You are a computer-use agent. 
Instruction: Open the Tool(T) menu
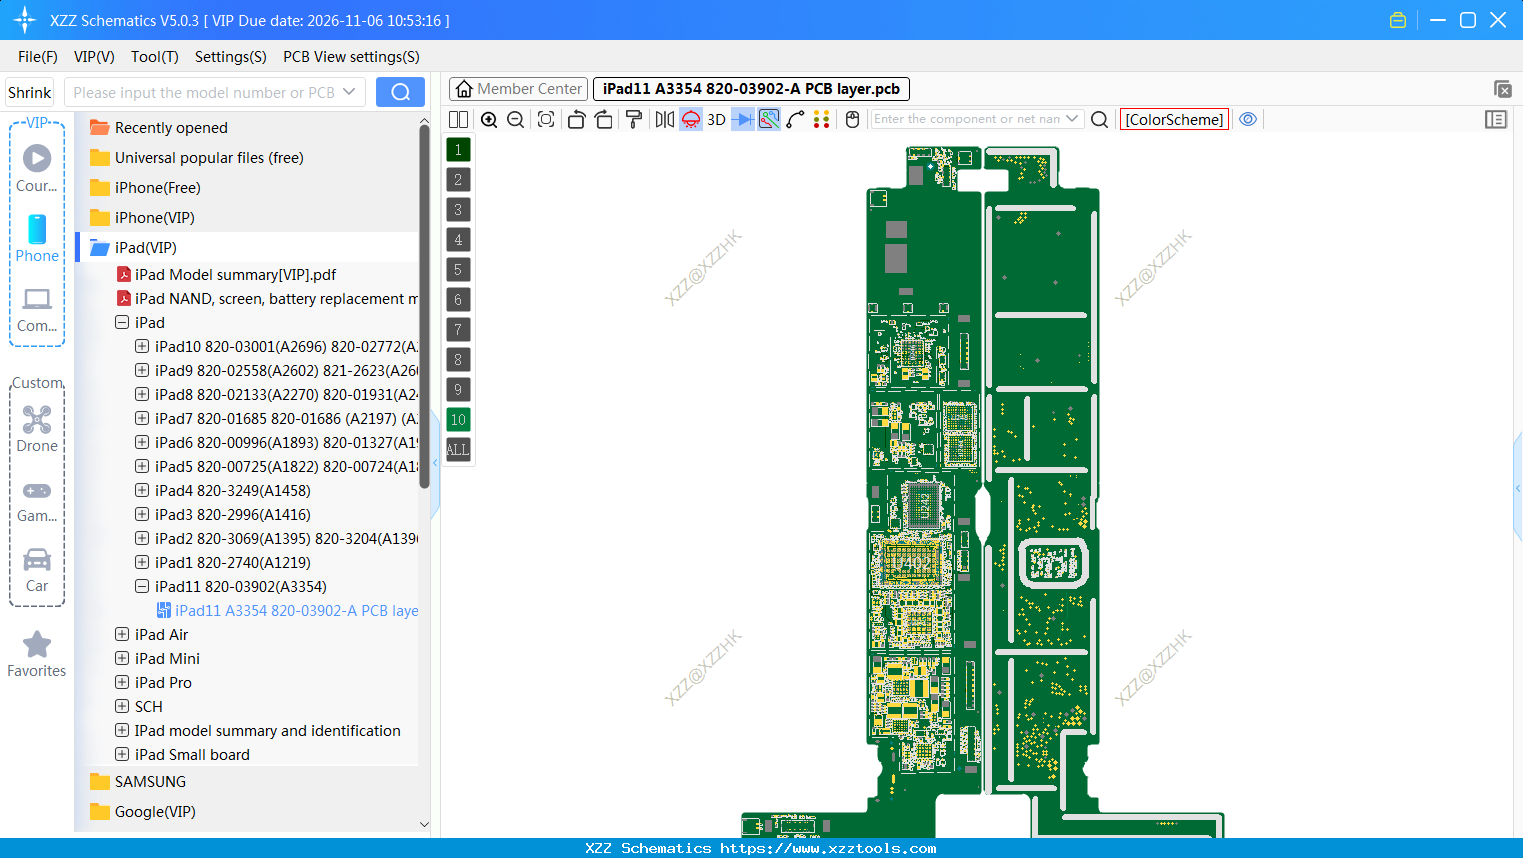(x=155, y=57)
